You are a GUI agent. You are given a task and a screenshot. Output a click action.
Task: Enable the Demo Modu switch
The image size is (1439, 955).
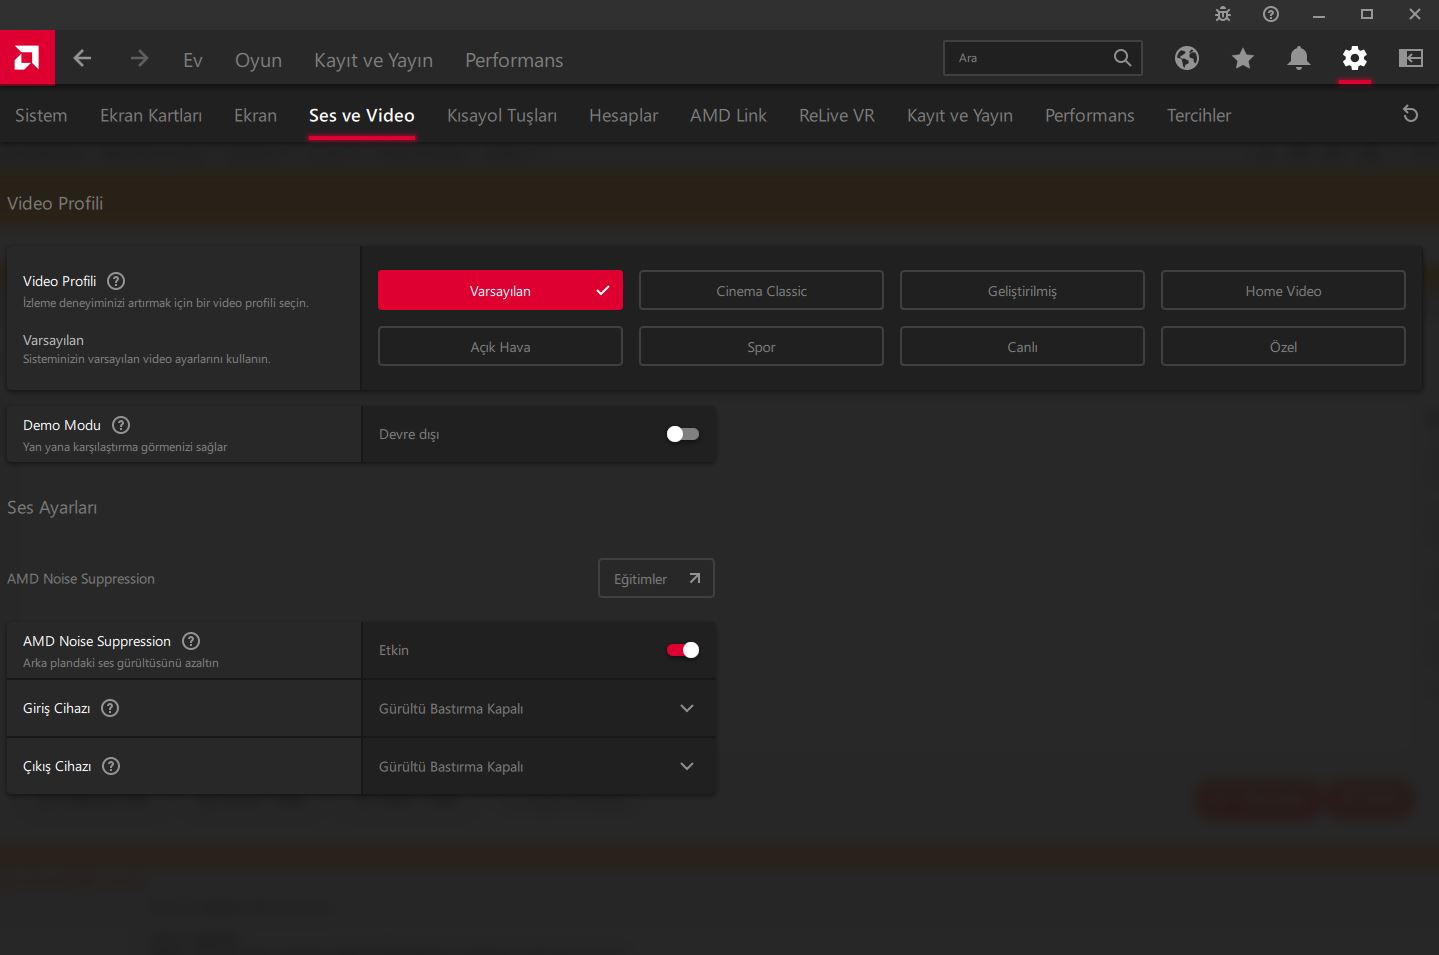pos(683,434)
